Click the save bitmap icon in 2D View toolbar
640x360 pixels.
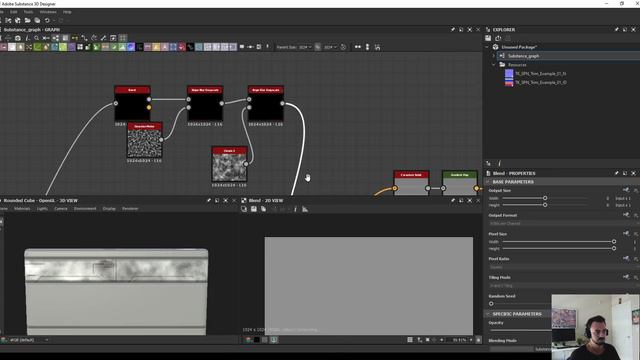pyautogui.click(x=254, y=209)
